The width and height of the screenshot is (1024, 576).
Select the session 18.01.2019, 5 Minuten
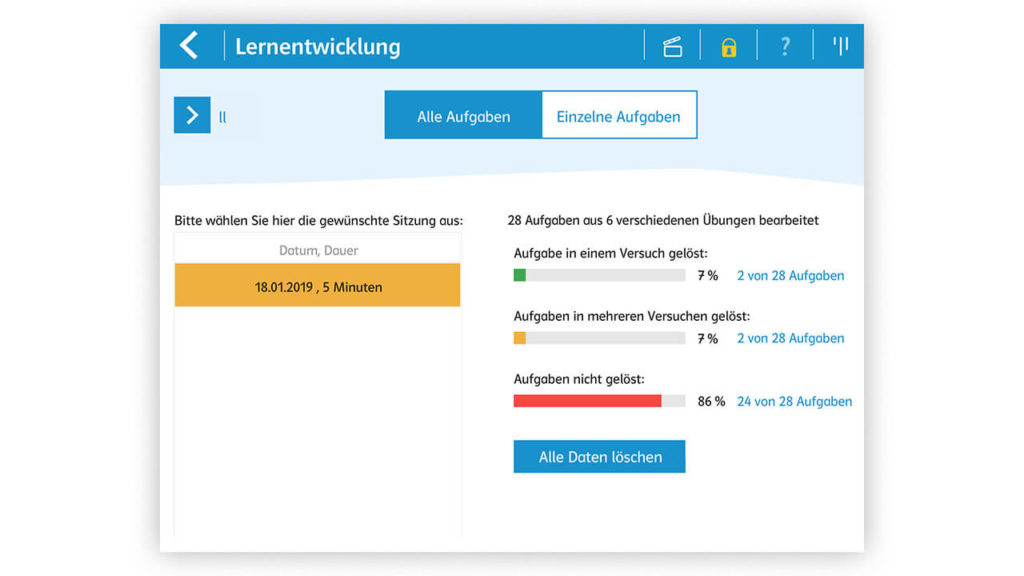(x=318, y=286)
